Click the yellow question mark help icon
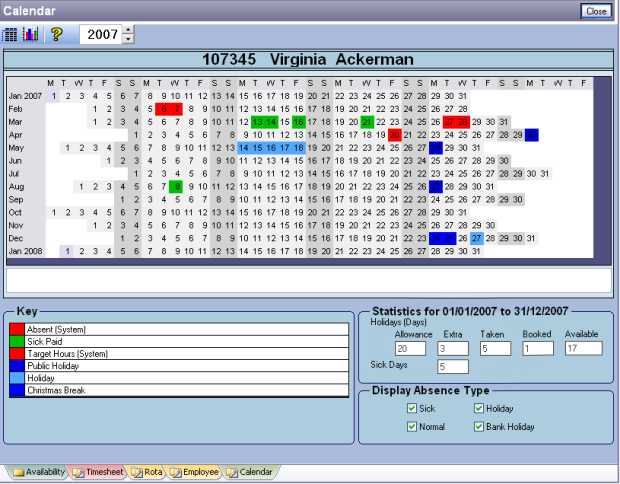This screenshot has width=620, height=484. tap(57, 35)
